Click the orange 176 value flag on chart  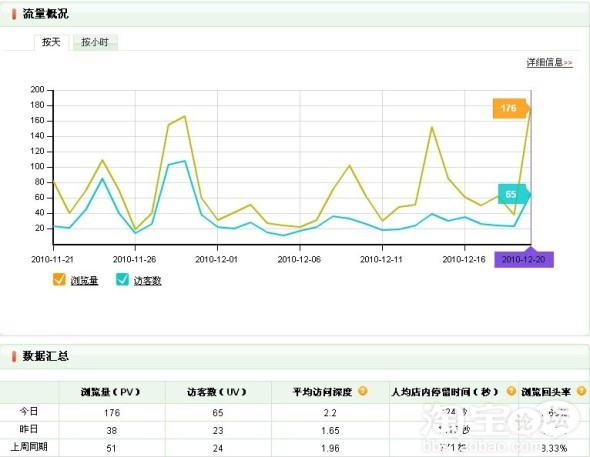[511, 108]
